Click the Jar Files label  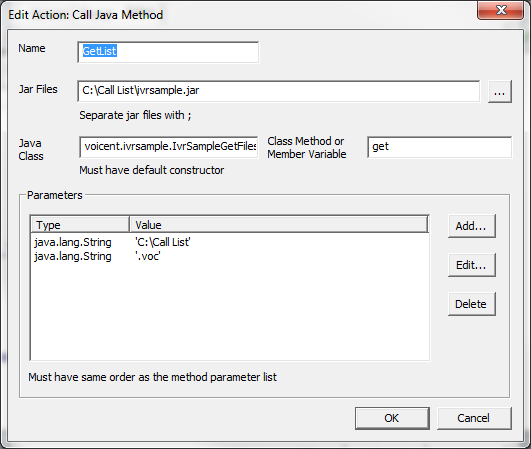click(38, 89)
